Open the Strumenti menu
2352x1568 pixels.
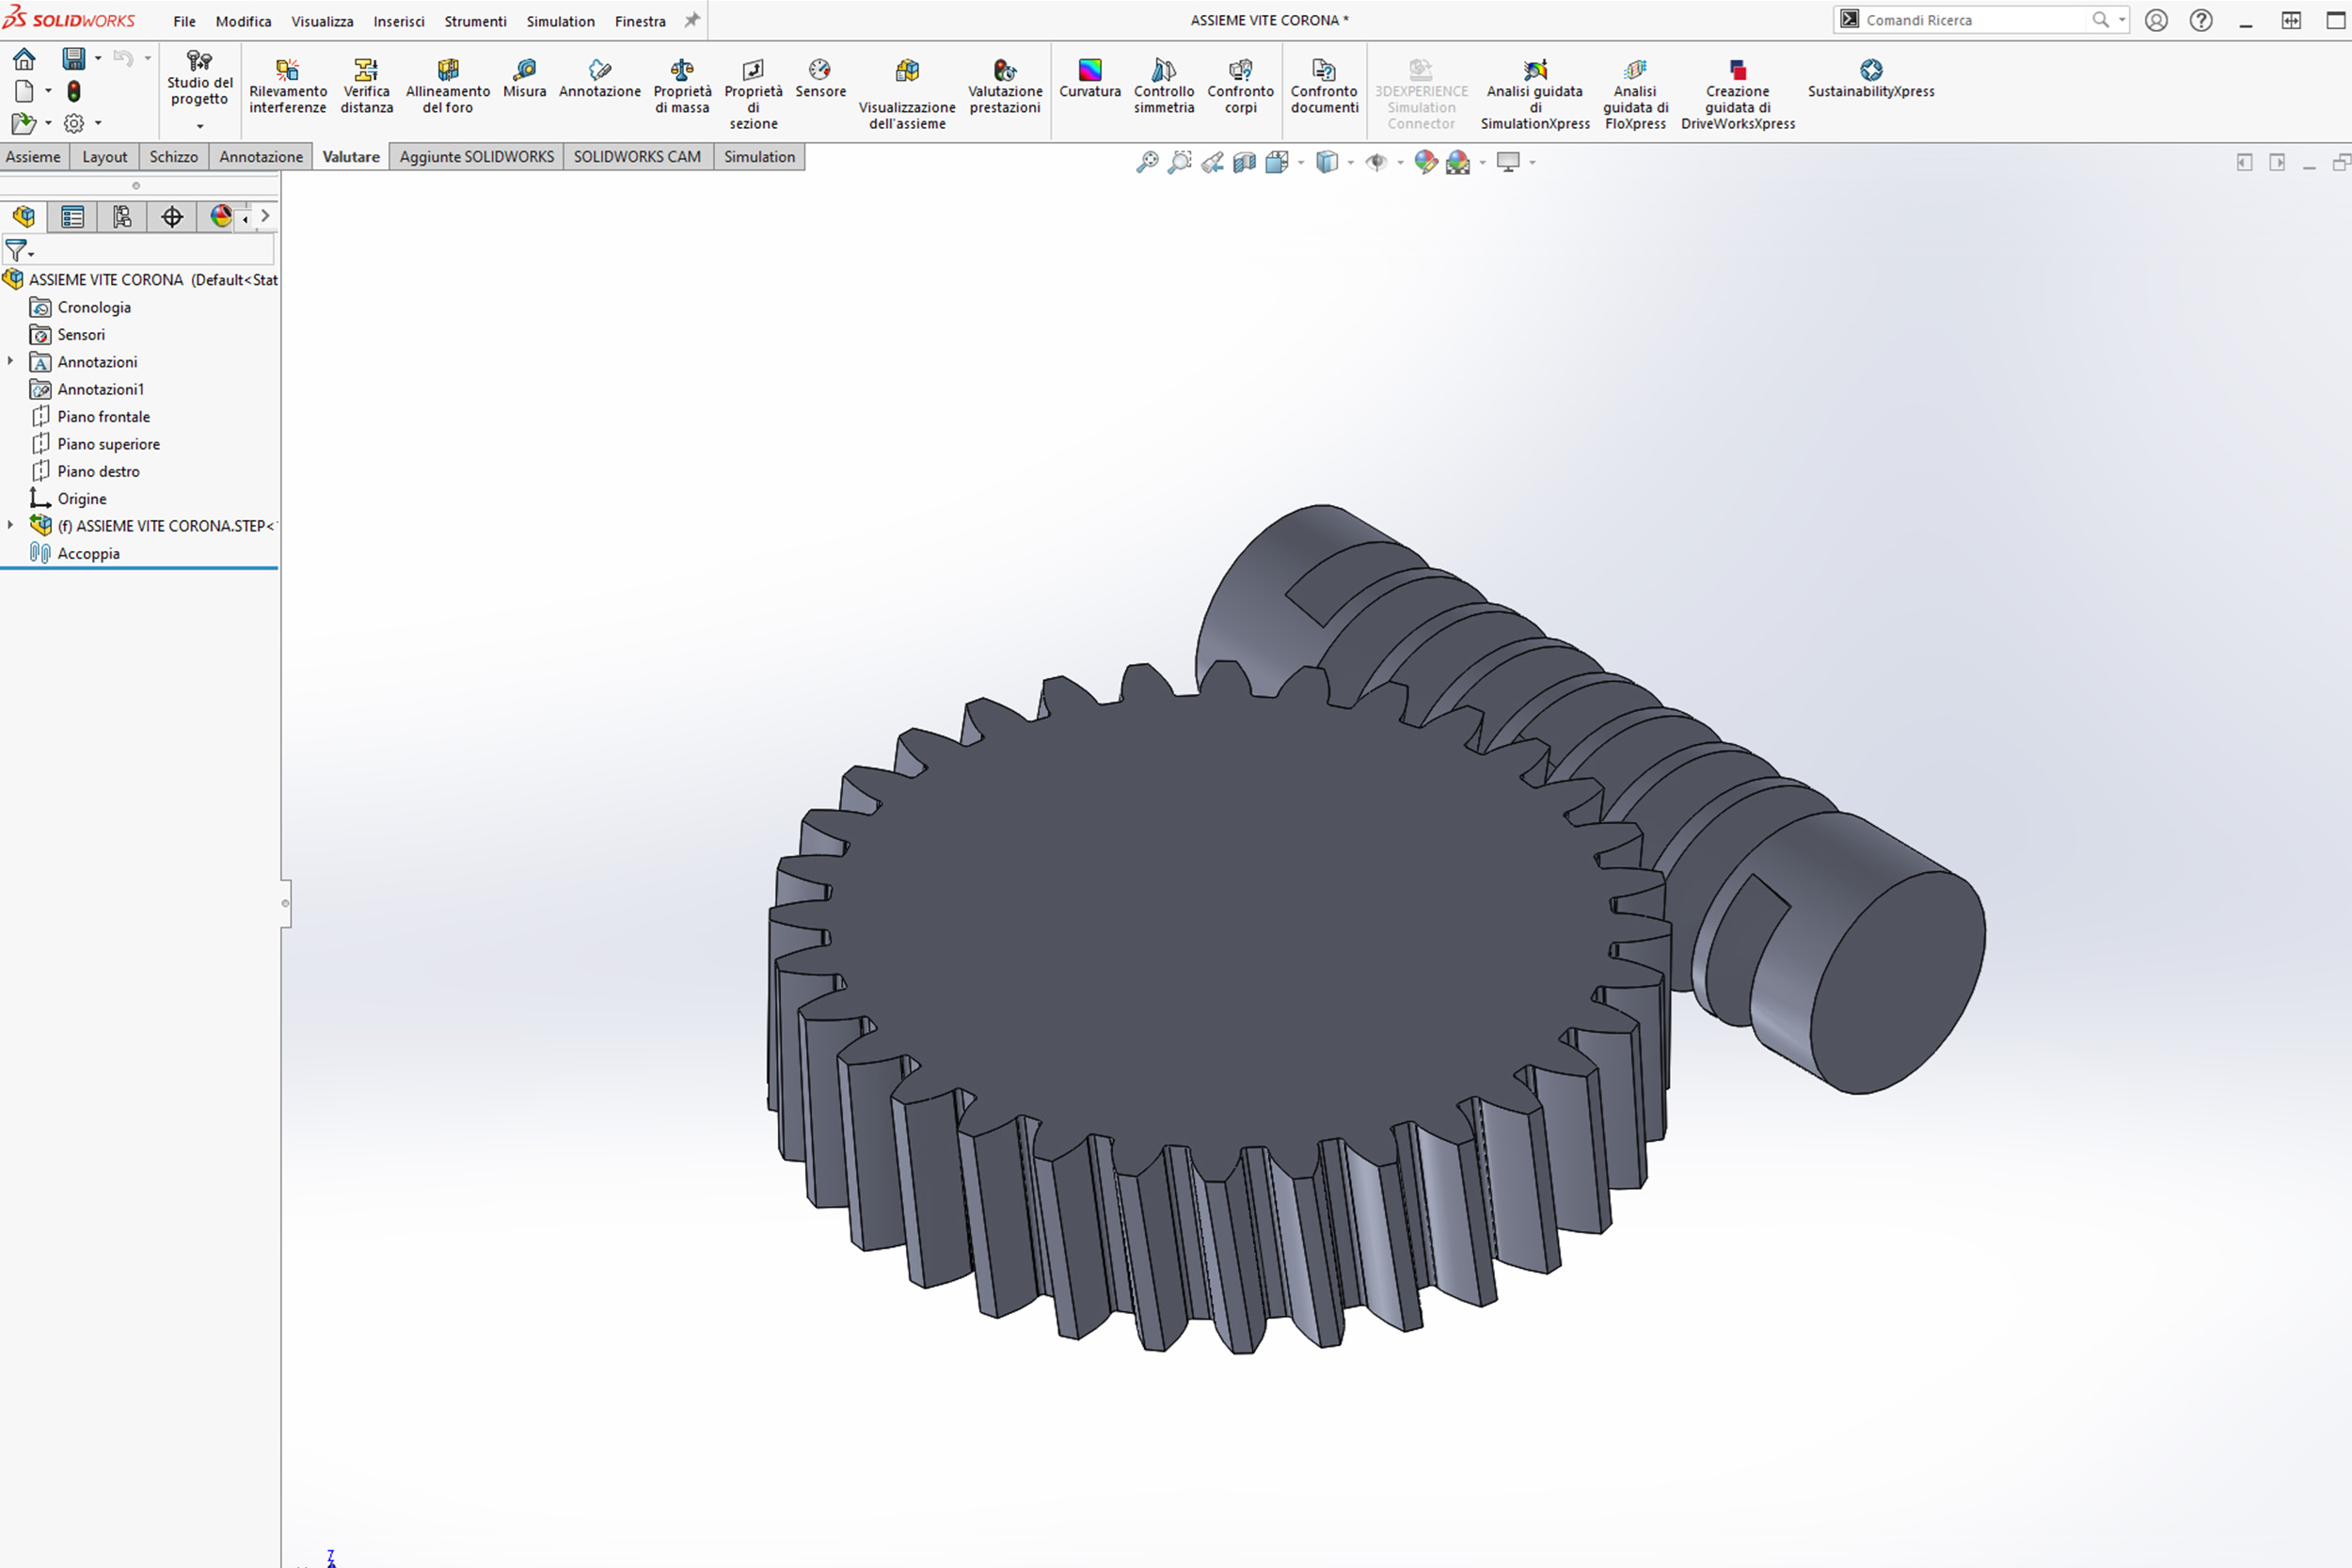click(475, 21)
